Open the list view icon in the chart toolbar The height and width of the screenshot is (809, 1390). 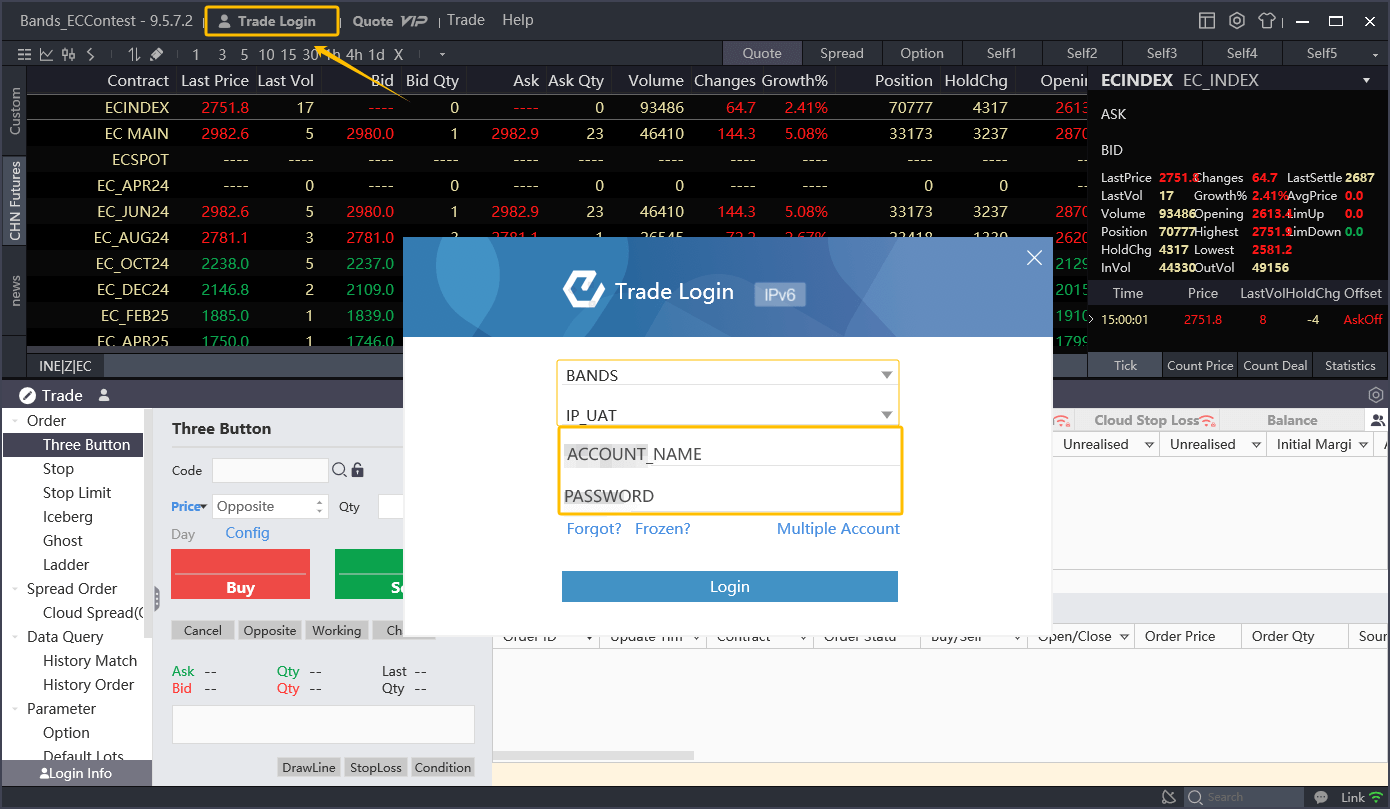click(x=25, y=54)
